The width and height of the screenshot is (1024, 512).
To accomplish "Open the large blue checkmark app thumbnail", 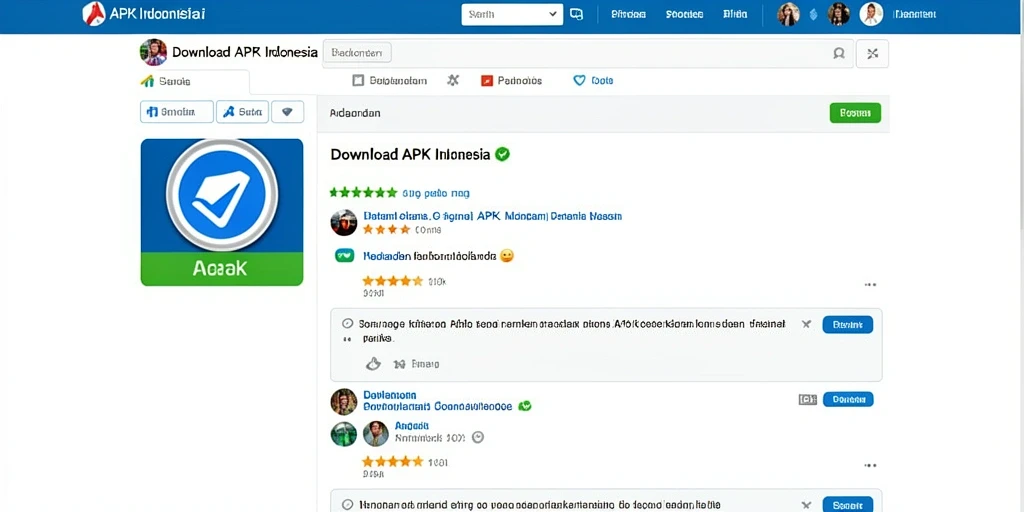I will [222, 195].
